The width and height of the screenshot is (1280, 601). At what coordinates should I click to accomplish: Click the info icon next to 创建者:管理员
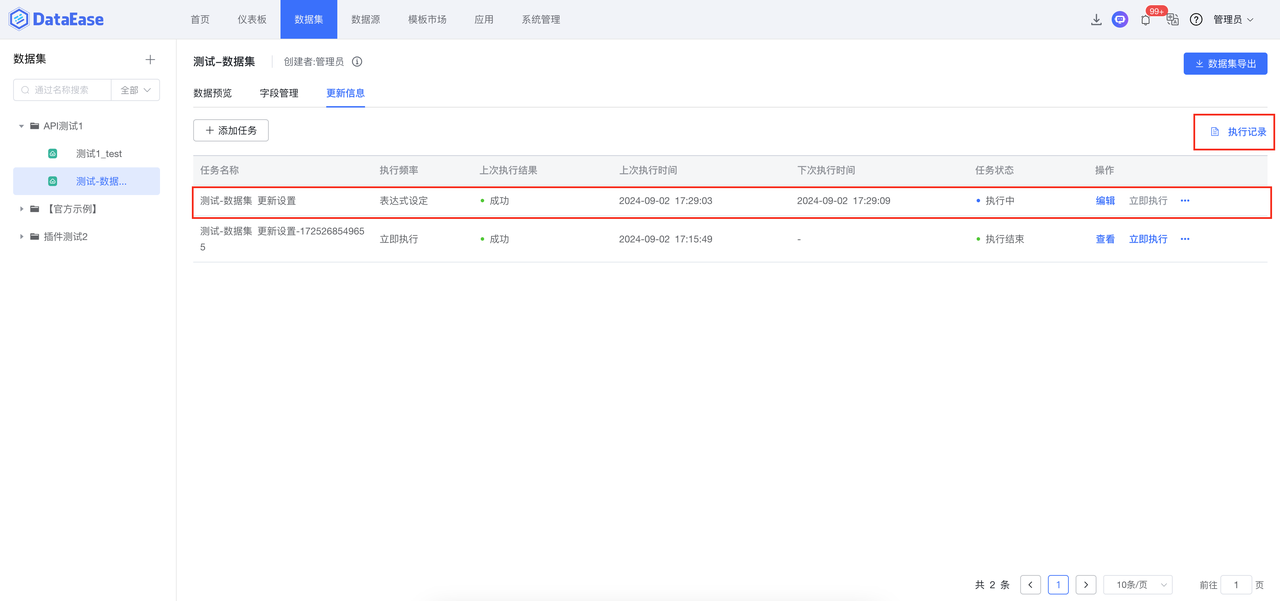(x=357, y=61)
